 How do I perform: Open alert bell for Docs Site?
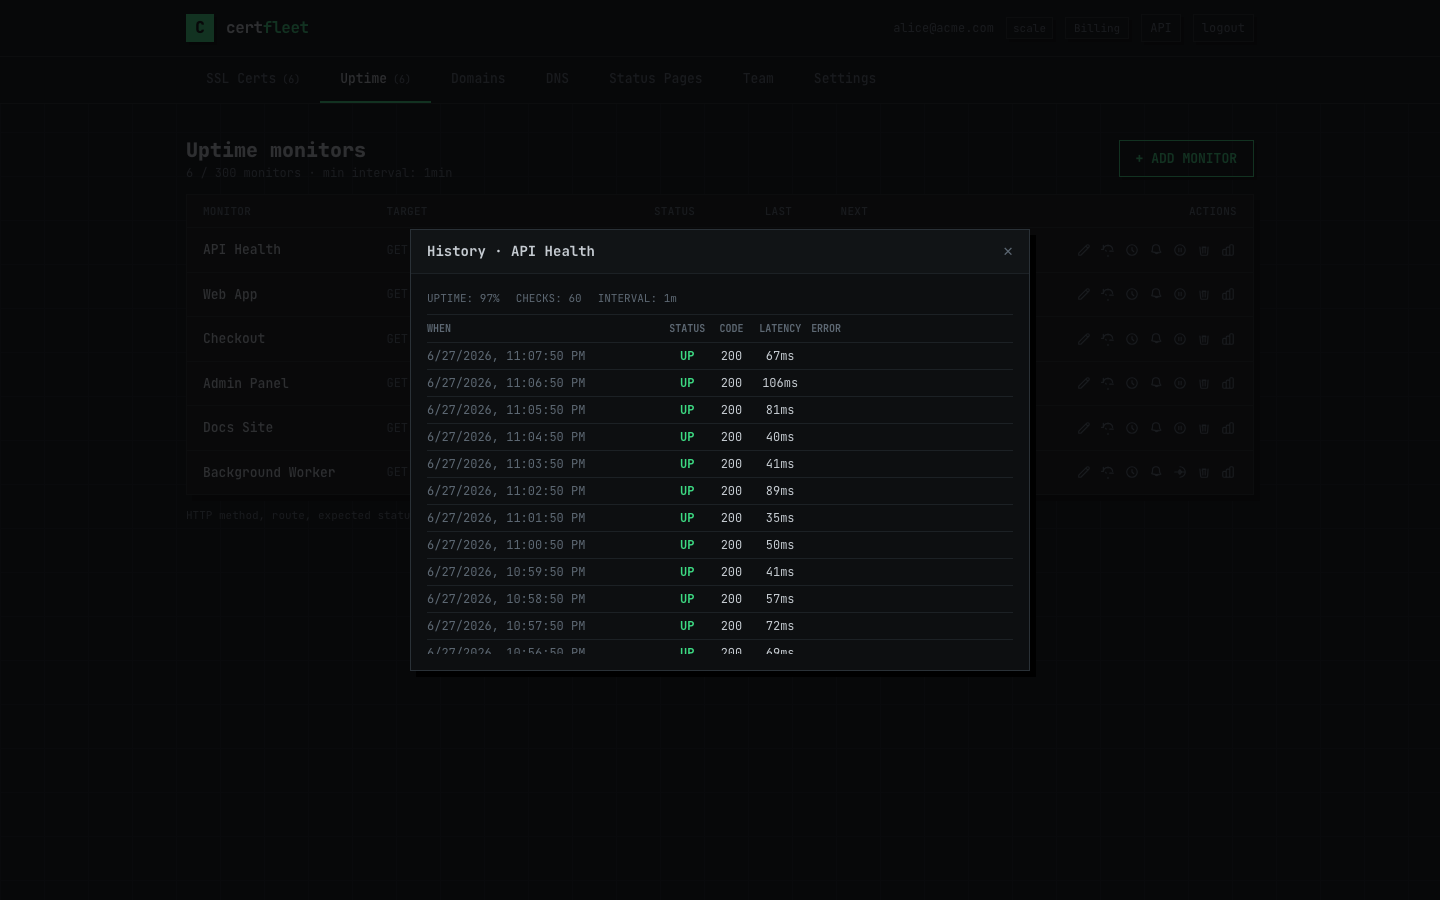coord(1156,428)
